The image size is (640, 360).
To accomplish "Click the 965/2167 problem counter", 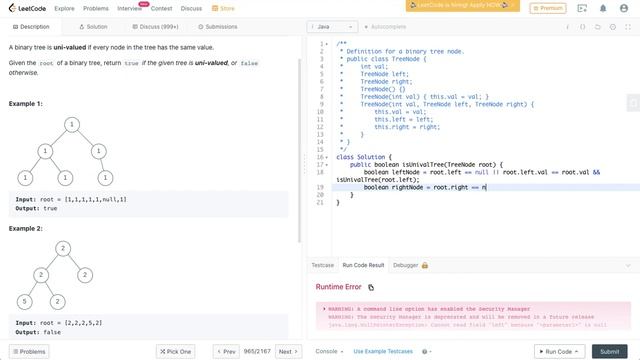I will click(257, 351).
